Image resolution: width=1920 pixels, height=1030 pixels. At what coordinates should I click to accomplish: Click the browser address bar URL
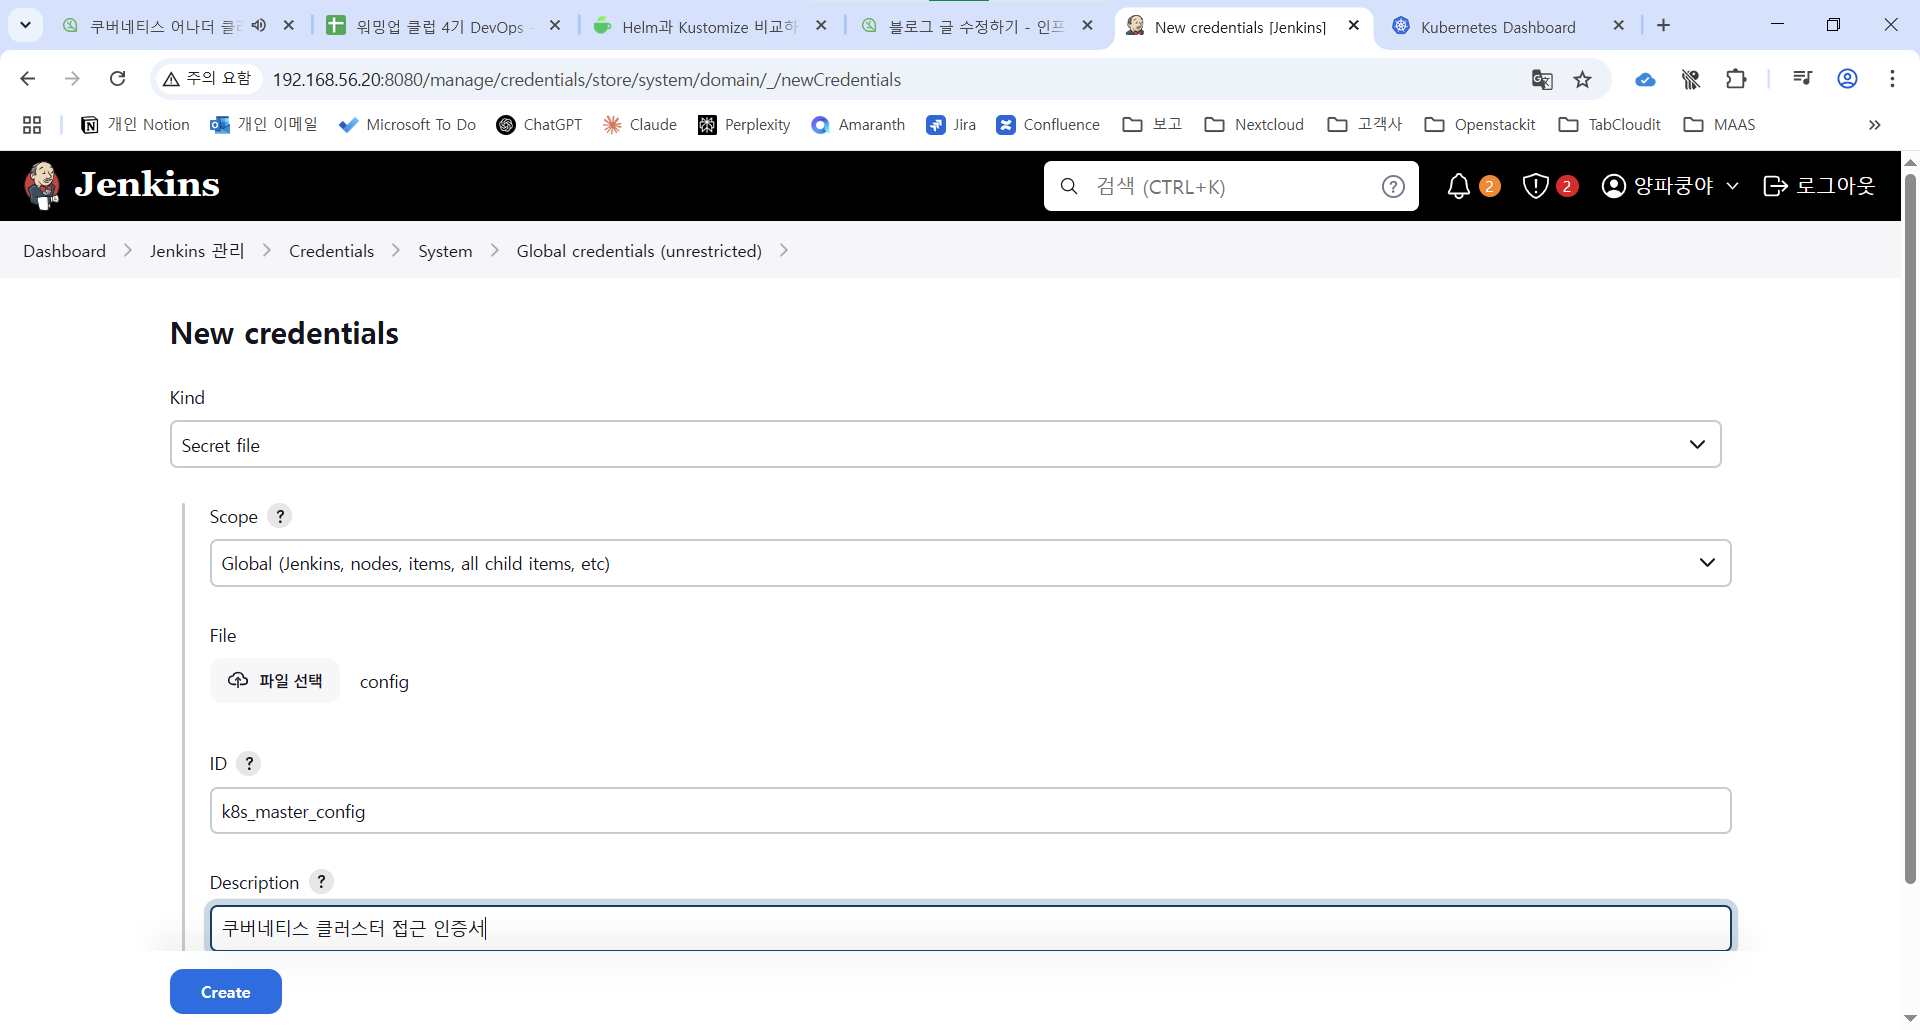coord(587,80)
